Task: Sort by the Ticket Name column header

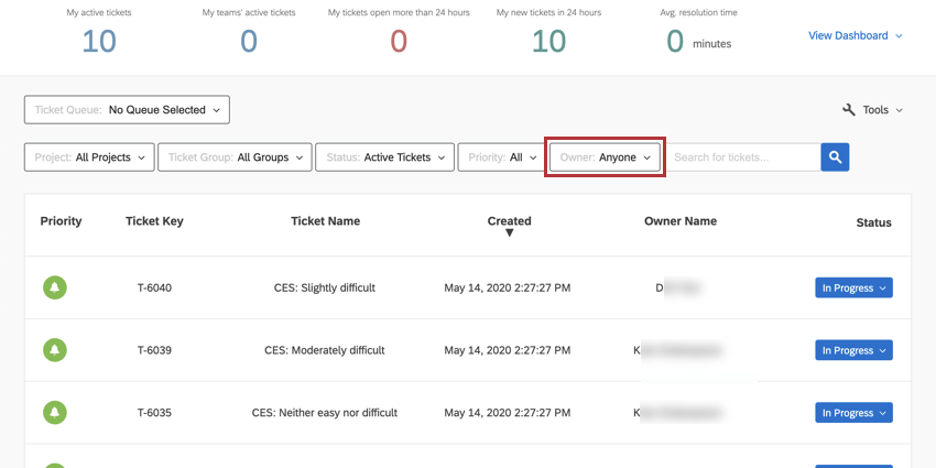Action: pyautogui.click(x=325, y=221)
